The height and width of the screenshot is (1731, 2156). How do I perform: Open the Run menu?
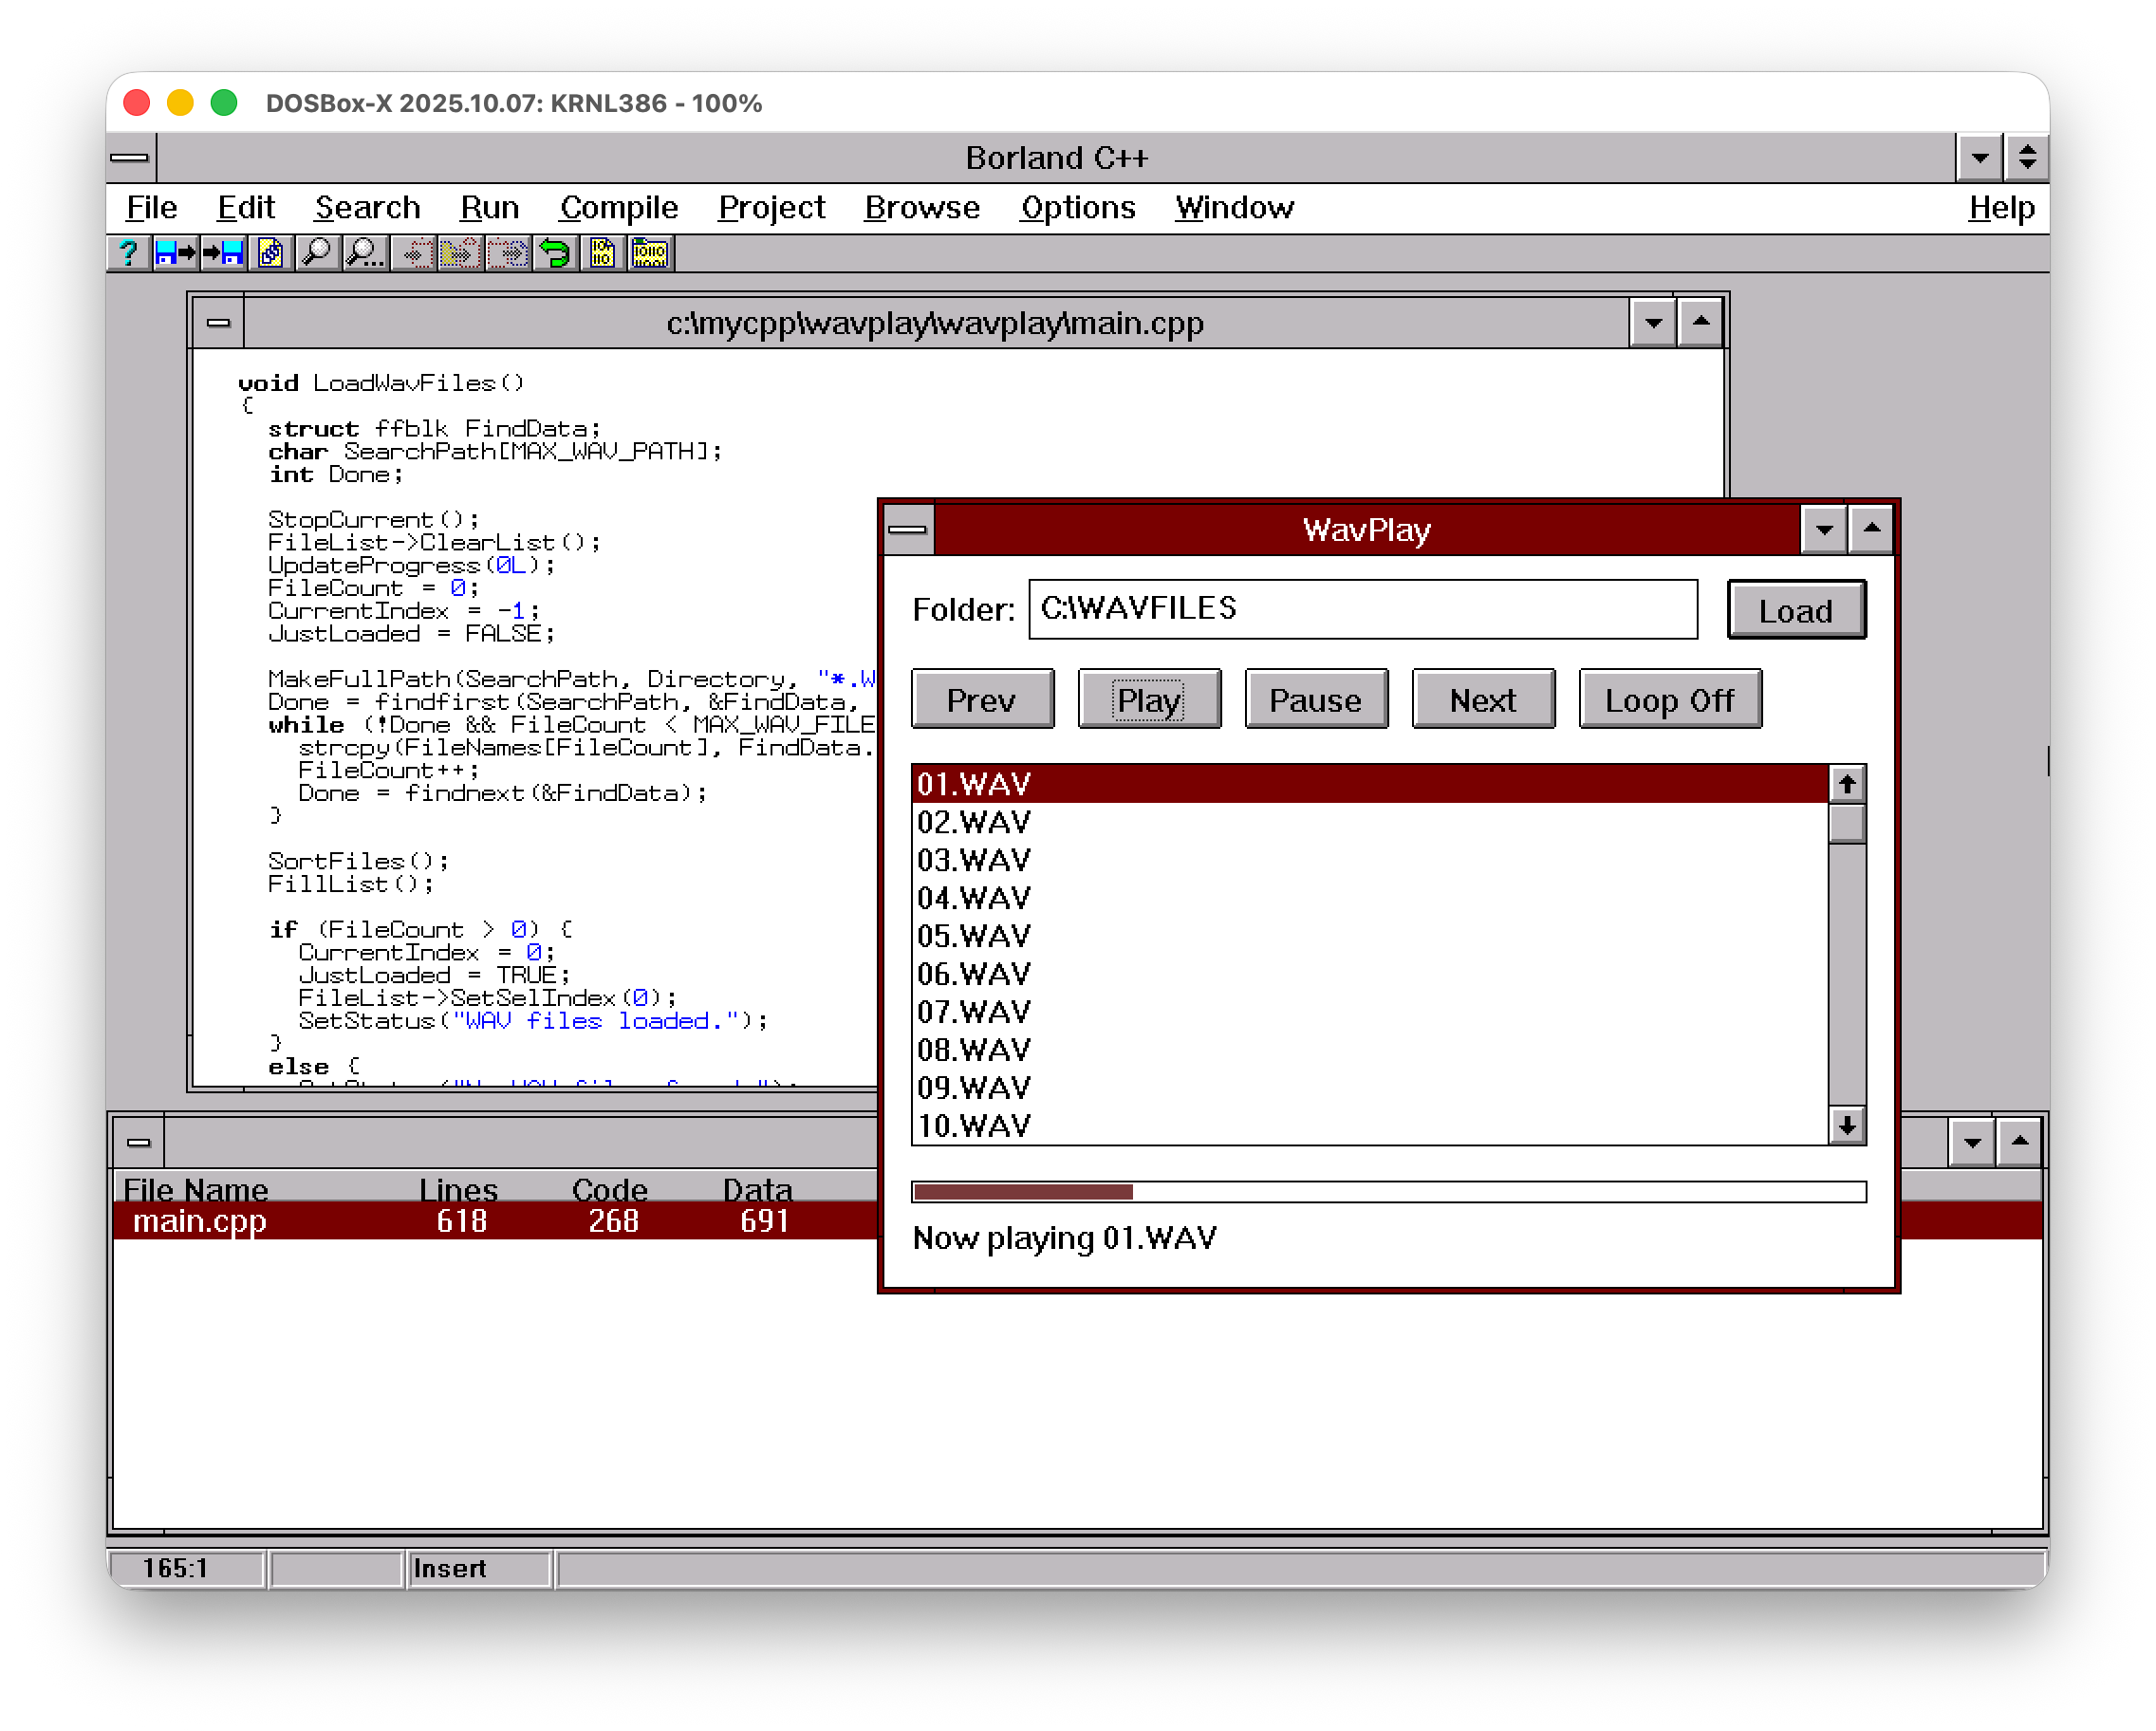pyautogui.click(x=489, y=208)
